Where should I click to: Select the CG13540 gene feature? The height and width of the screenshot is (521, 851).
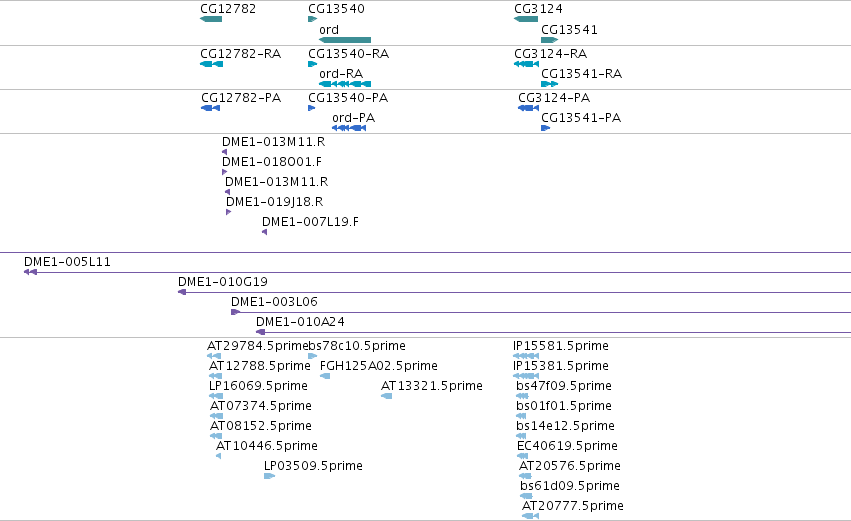click(313, 19)
